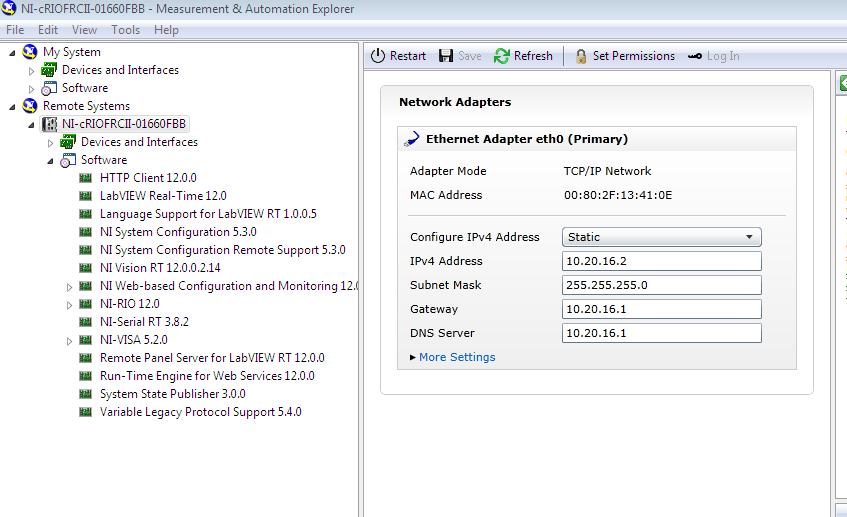Image resolution: width=847 pixels, height=517 pixels.
Task: Expand NI Web-based Configuration and Monitoring node
Action: pos(69,287)
